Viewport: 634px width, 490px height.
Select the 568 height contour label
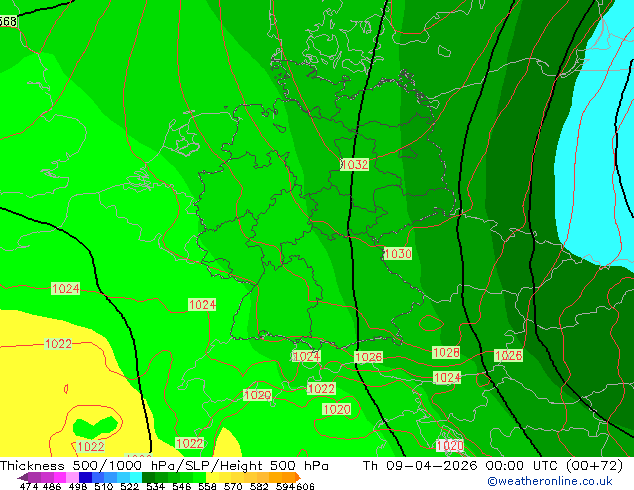(x=8, y=21)
